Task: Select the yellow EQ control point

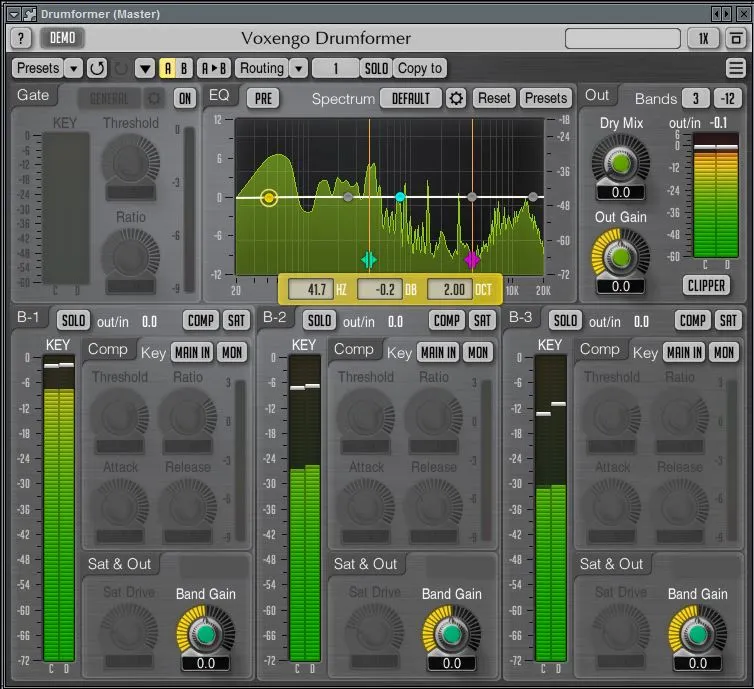Action: (x=268, y=198)
